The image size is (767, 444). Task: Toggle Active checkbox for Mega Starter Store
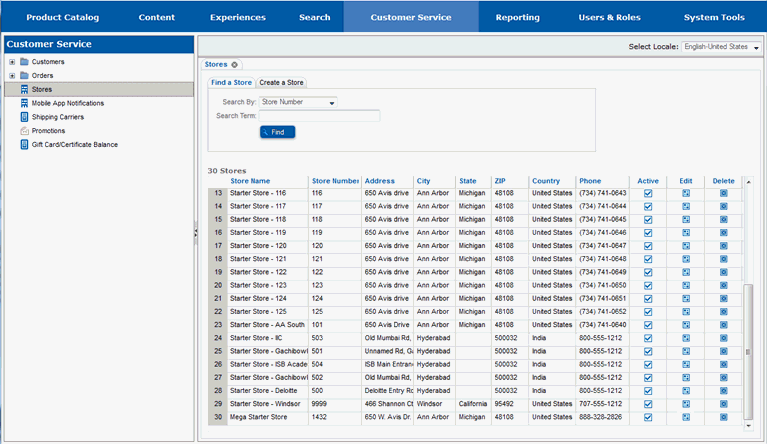pos(648,417)
